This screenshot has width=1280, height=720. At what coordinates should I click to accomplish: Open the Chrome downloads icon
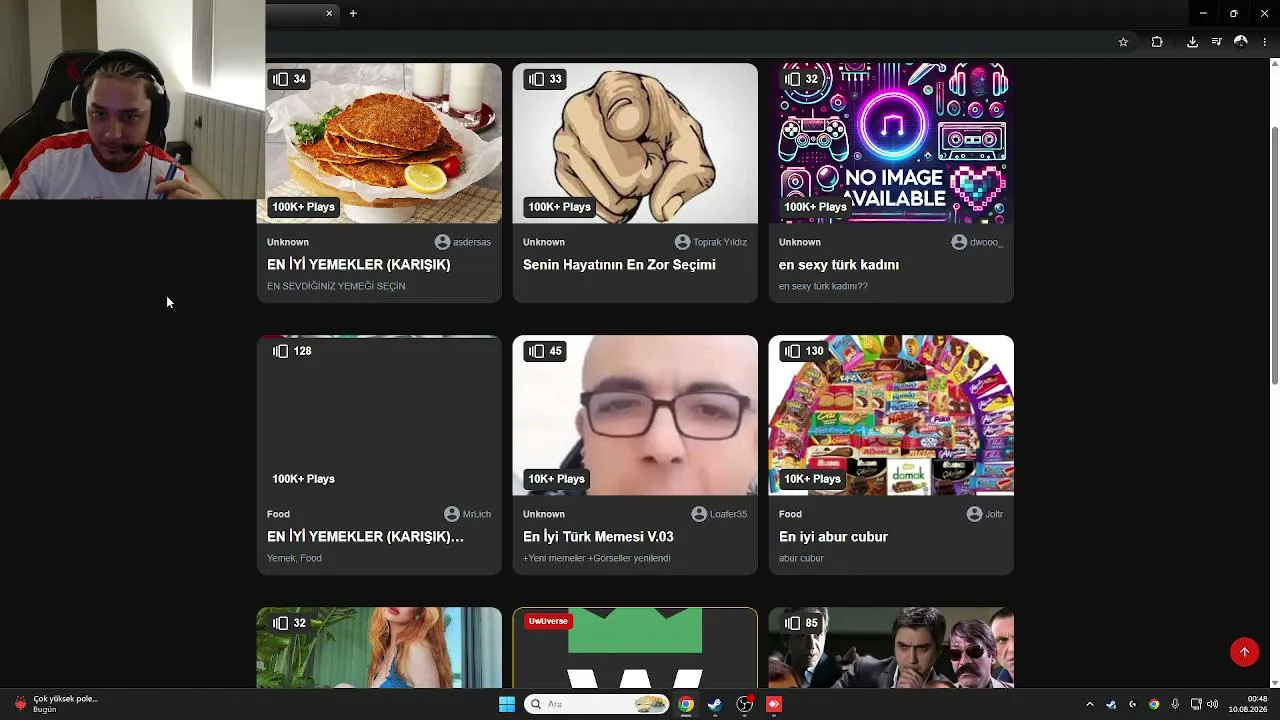pyautogui.click(x=1192, y=42)
